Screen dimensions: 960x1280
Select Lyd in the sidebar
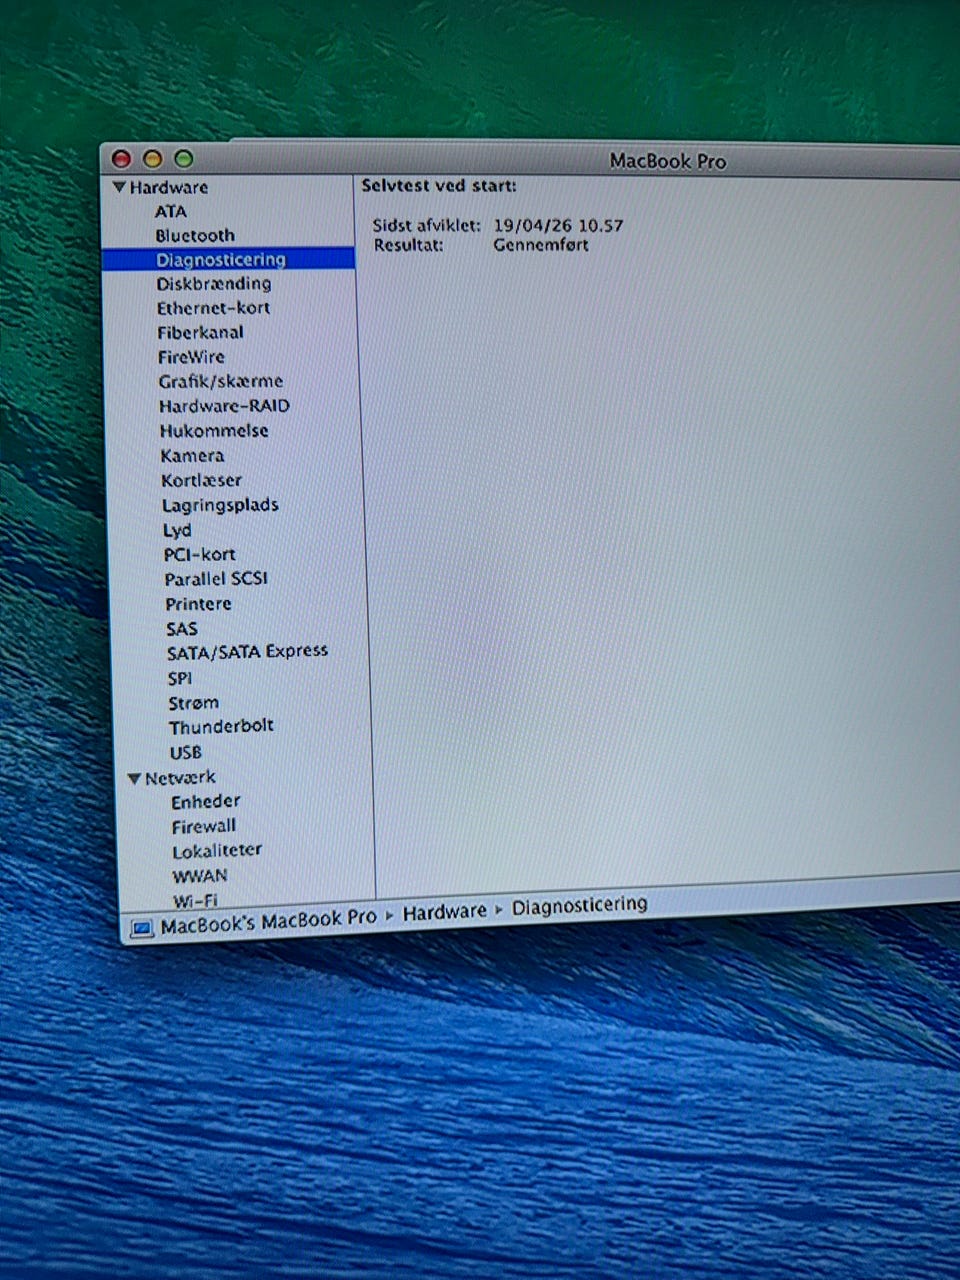177,530
